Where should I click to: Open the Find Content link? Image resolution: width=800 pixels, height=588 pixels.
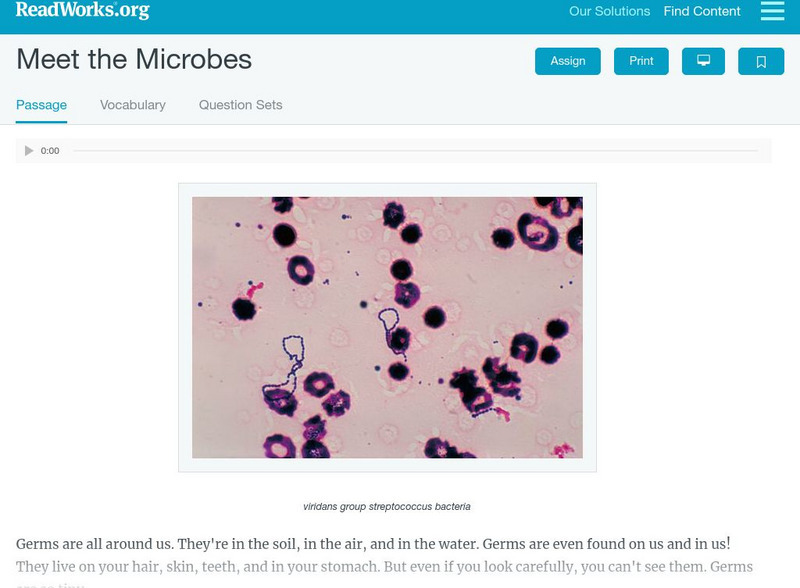click(x=702, y=12)
